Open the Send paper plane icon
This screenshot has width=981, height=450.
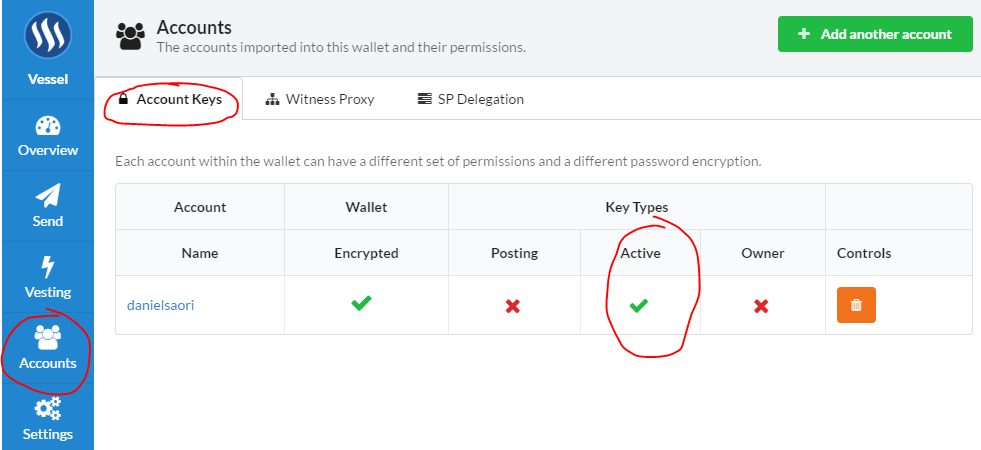click(47, 195)
